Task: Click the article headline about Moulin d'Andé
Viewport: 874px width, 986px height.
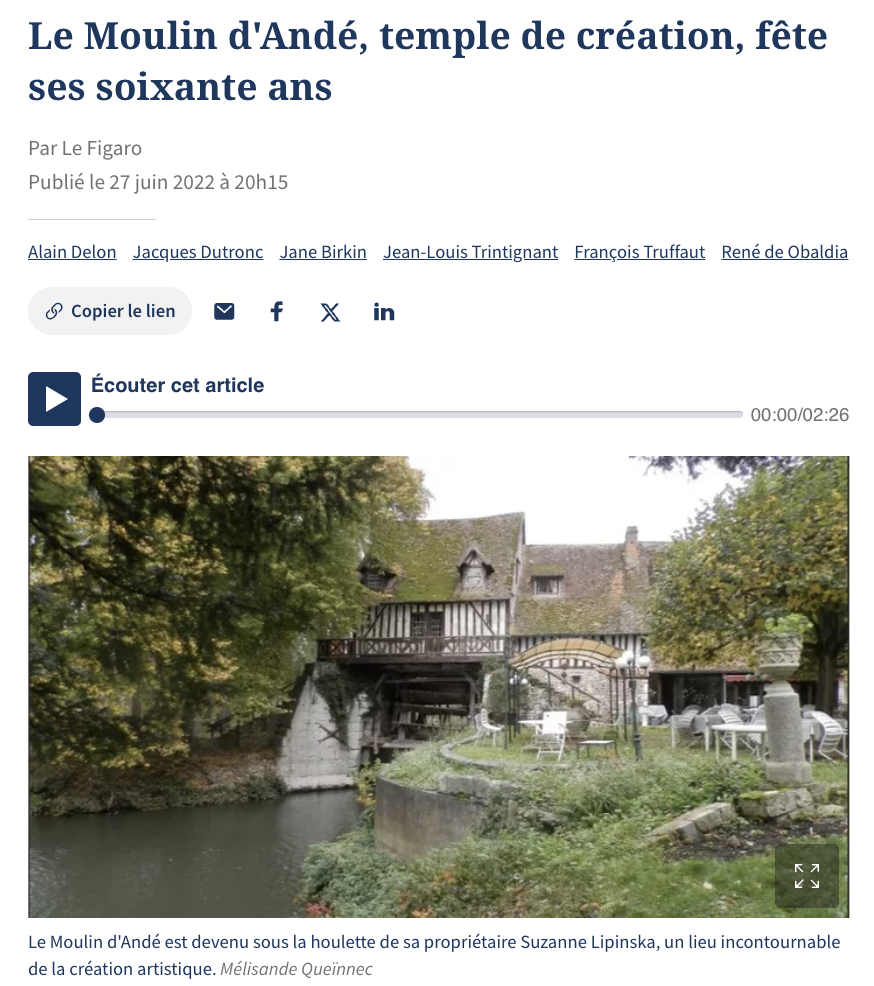Action: (x=428, y=61)
